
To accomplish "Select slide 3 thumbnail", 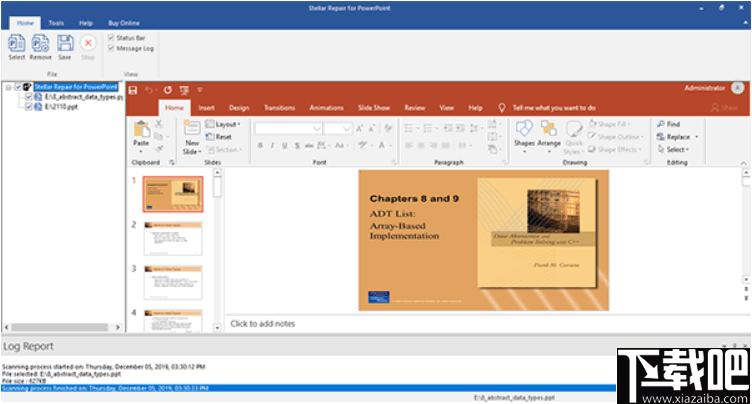I will pos(173,282).
